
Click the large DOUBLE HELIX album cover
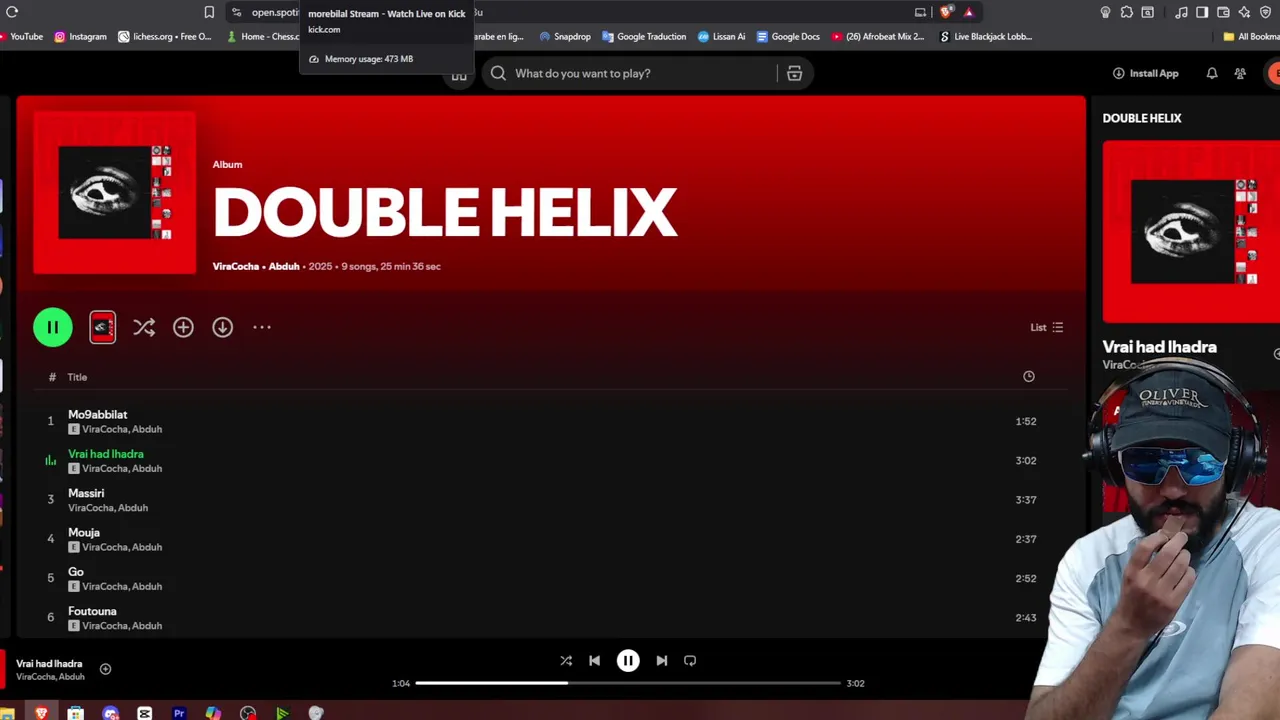[115, 192]
